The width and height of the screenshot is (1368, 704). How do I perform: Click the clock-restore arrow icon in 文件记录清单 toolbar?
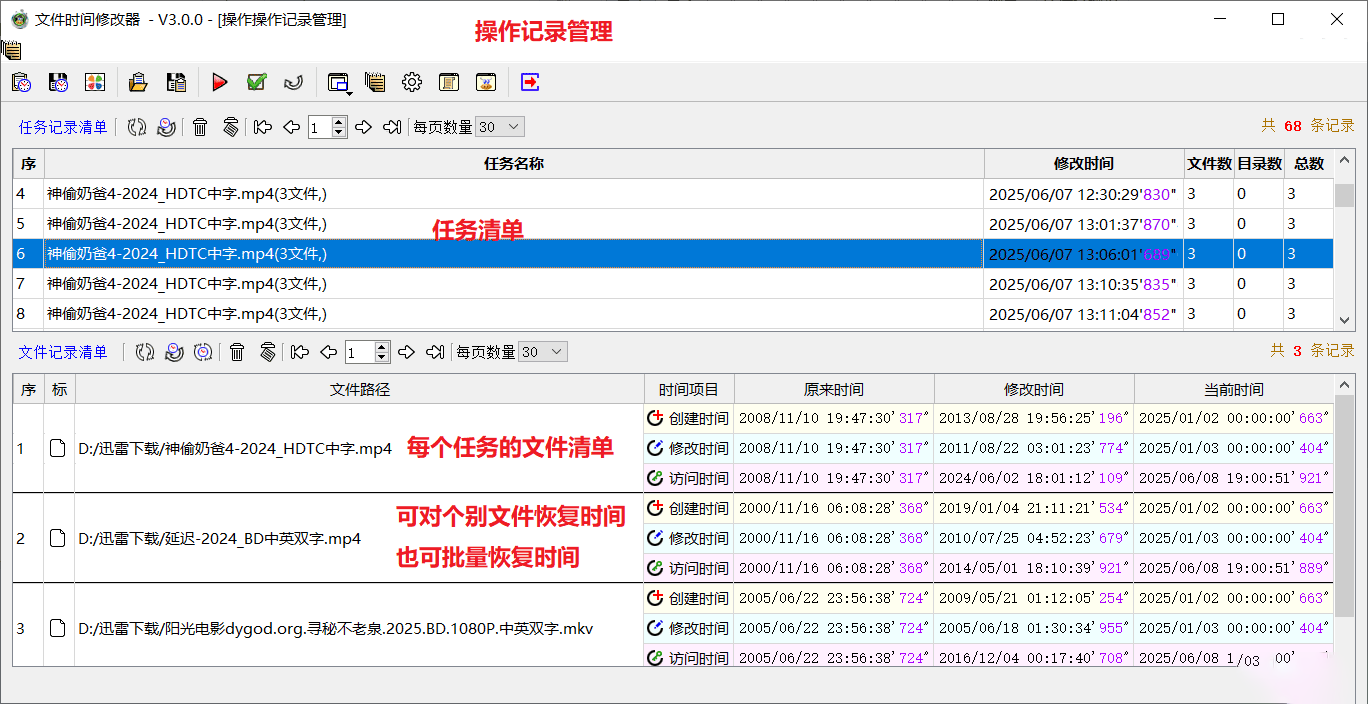coord(174,352)
